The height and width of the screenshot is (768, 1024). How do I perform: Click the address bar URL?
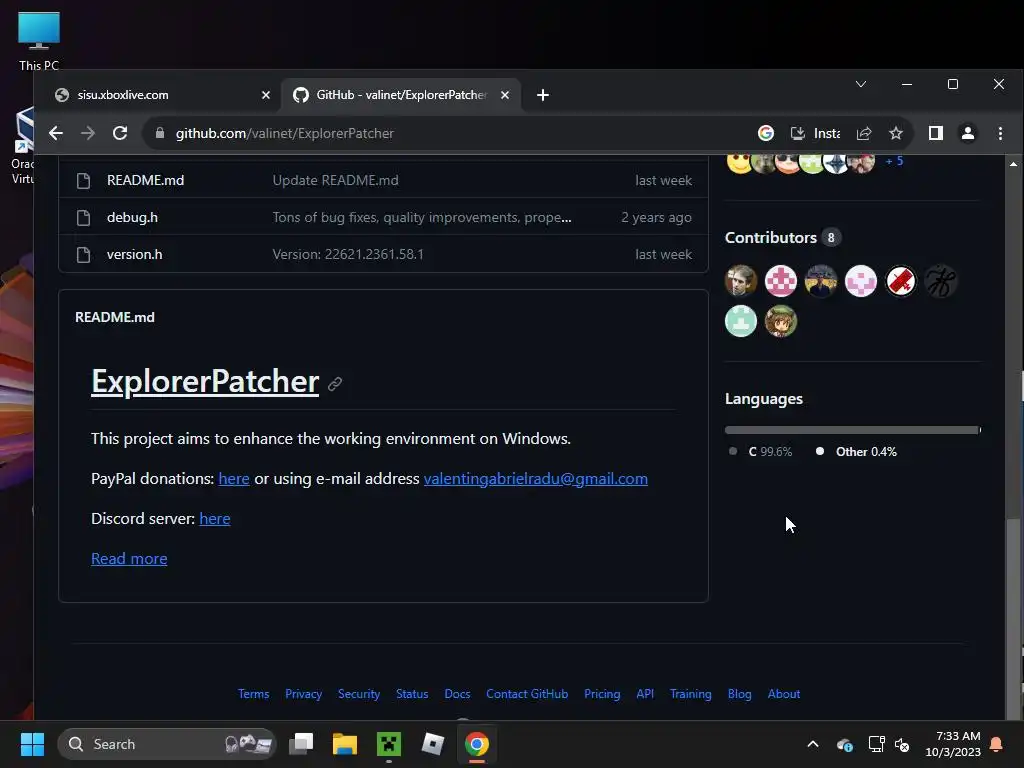point(285,133)
